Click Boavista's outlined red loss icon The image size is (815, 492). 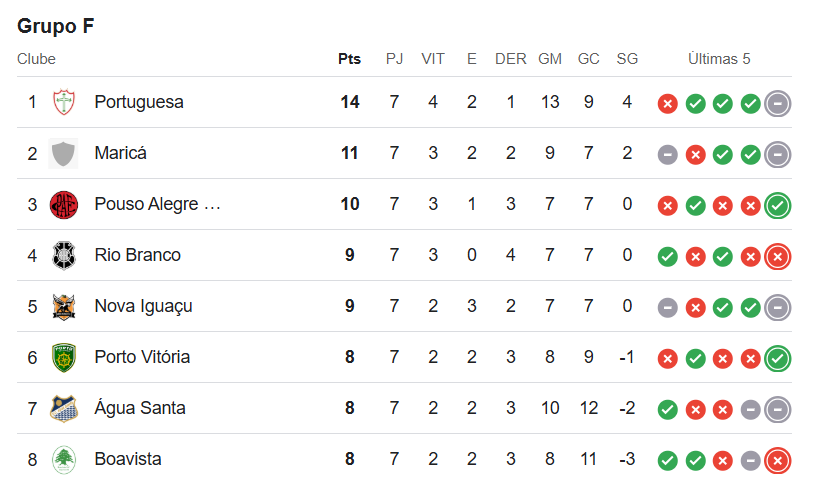[778, 460]
